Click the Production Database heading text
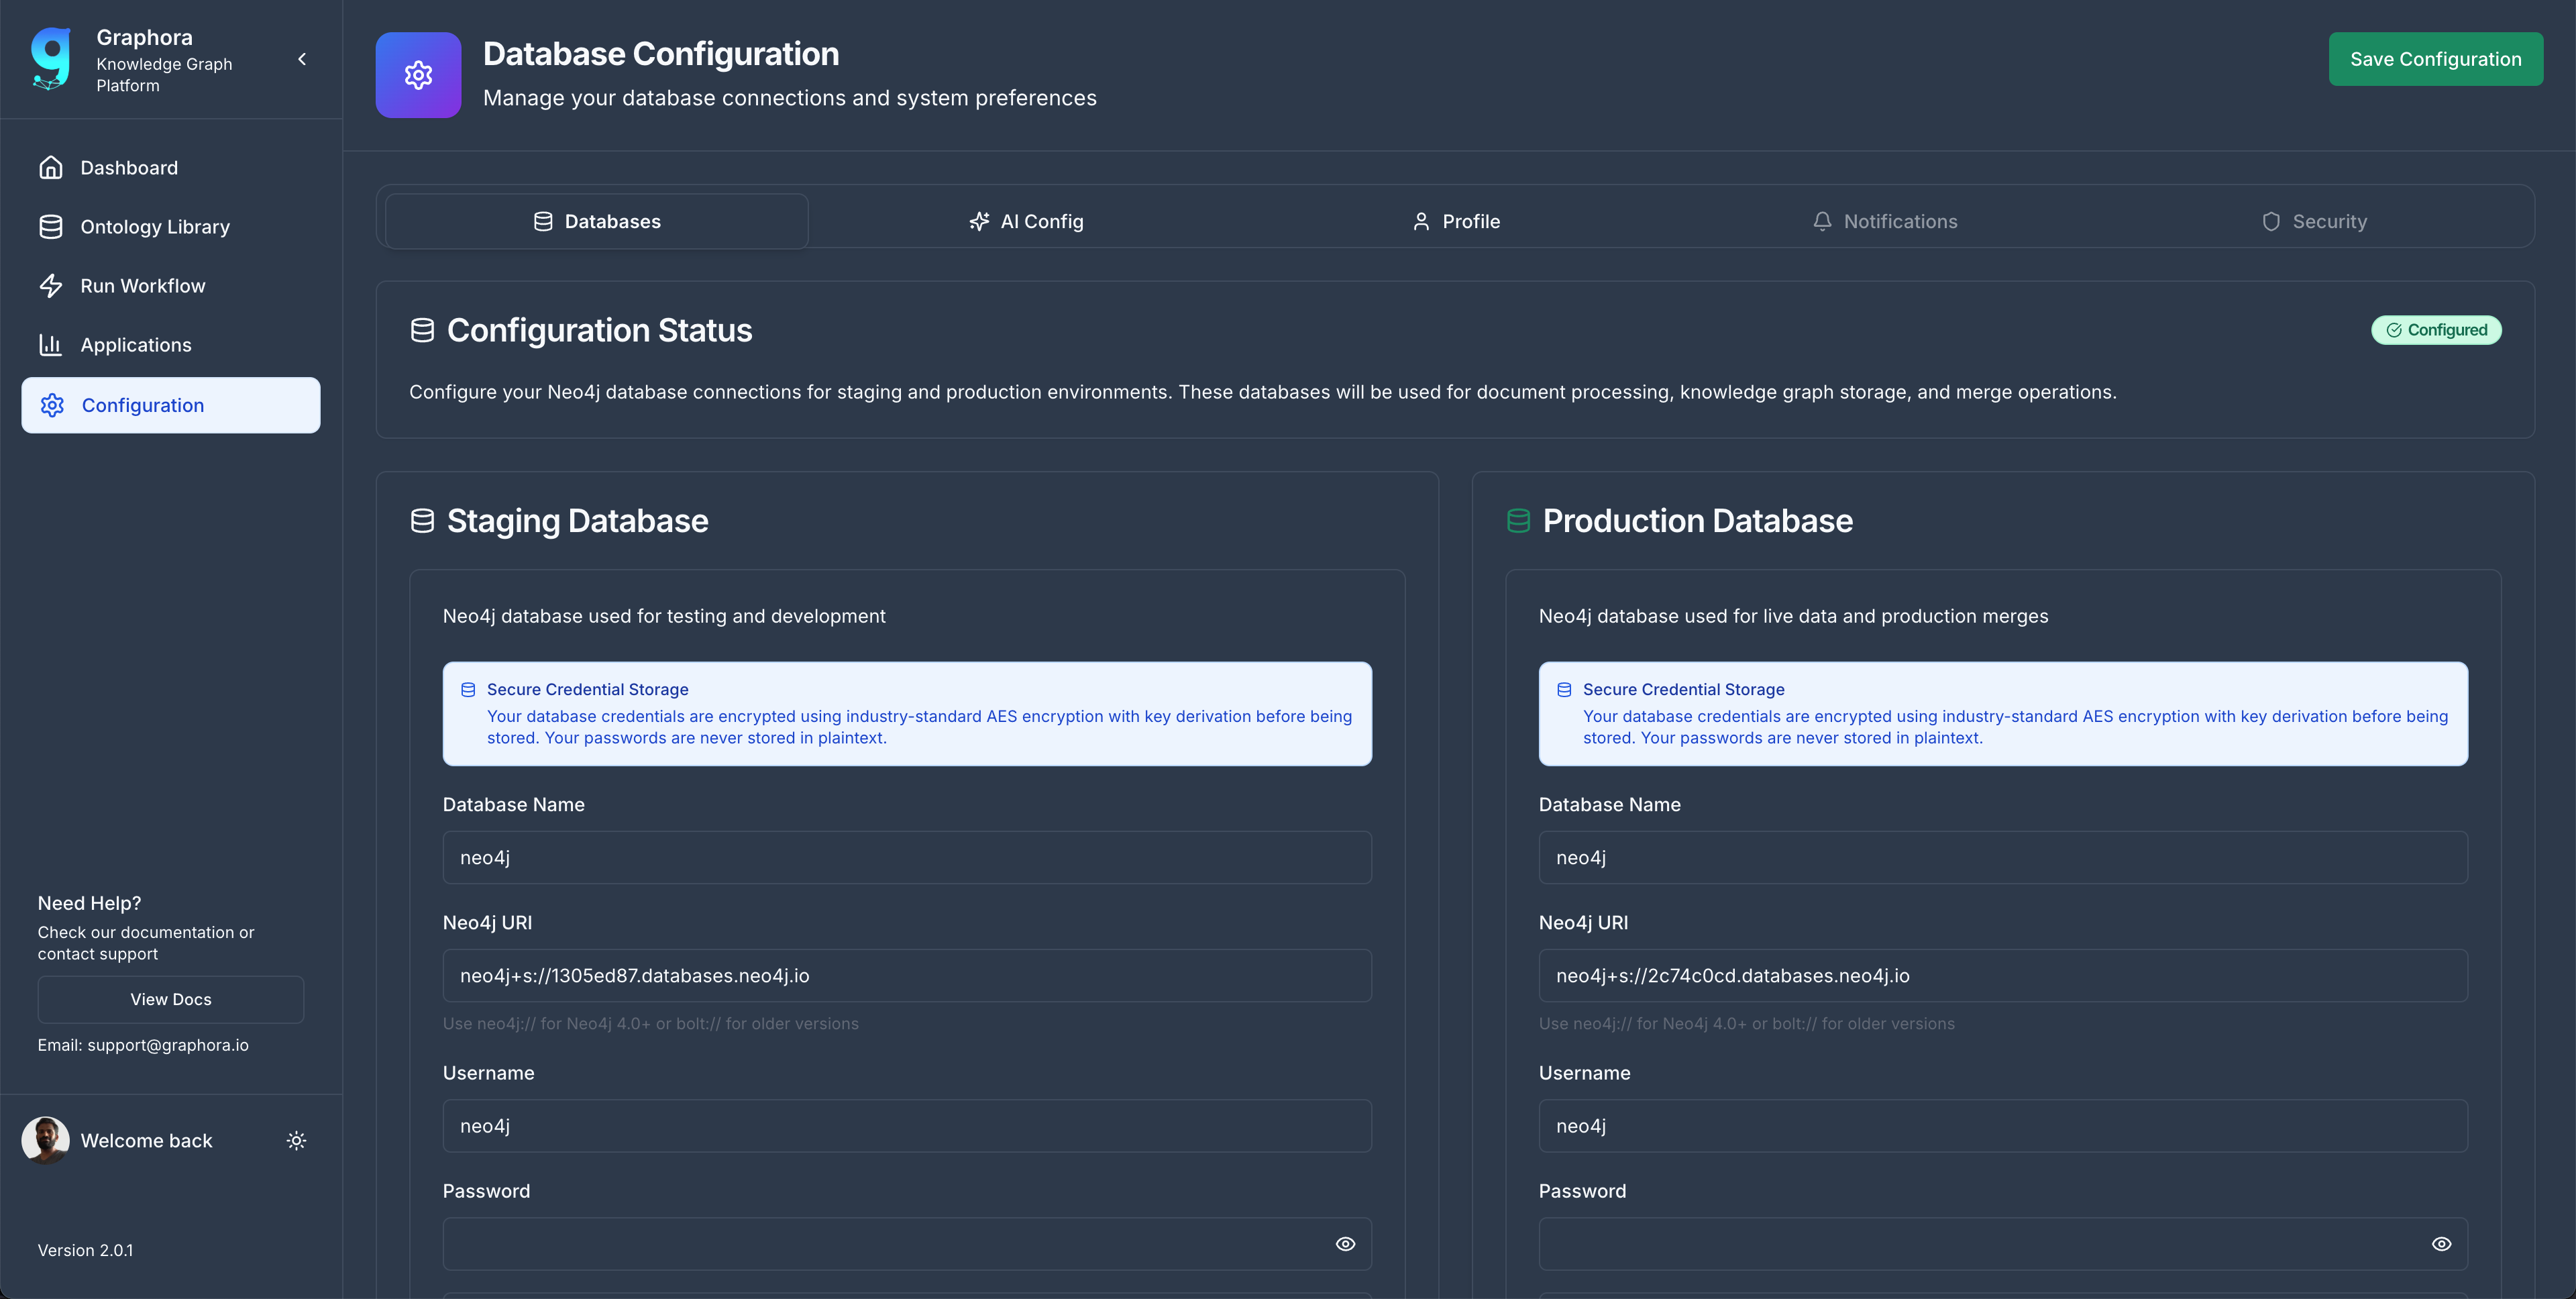Screen dimensions: 2576x1299 1697,521
